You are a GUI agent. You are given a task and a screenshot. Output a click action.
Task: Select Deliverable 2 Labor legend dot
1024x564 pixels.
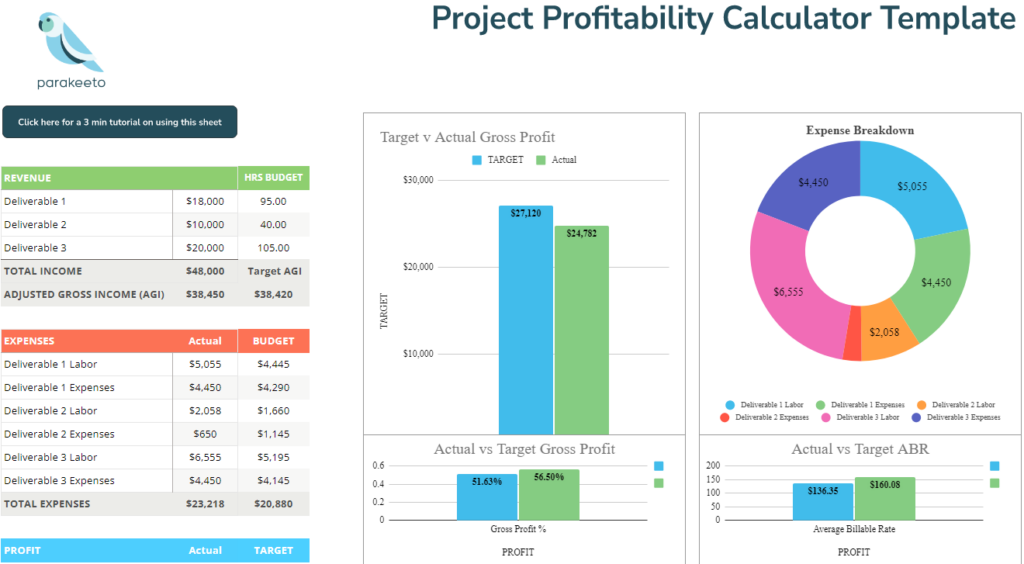click(x=920, y=405)
